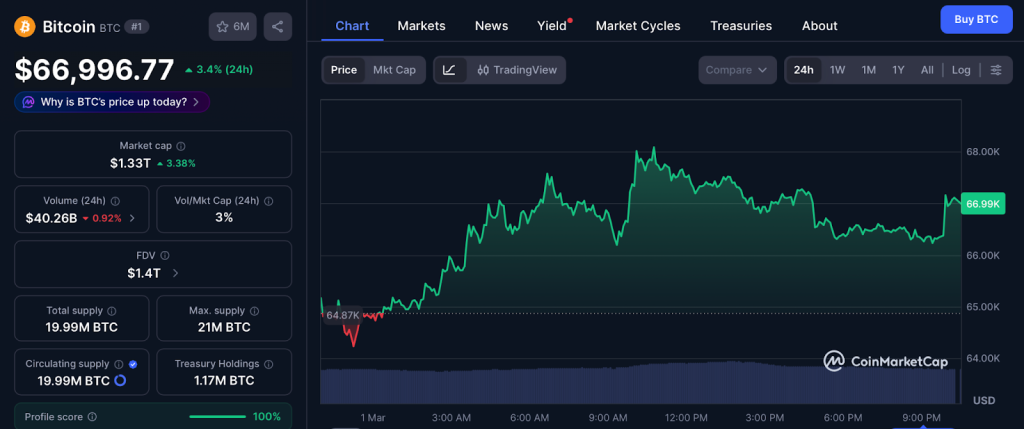
Task: Switch to line chart icon
Action: click(450, 70)
